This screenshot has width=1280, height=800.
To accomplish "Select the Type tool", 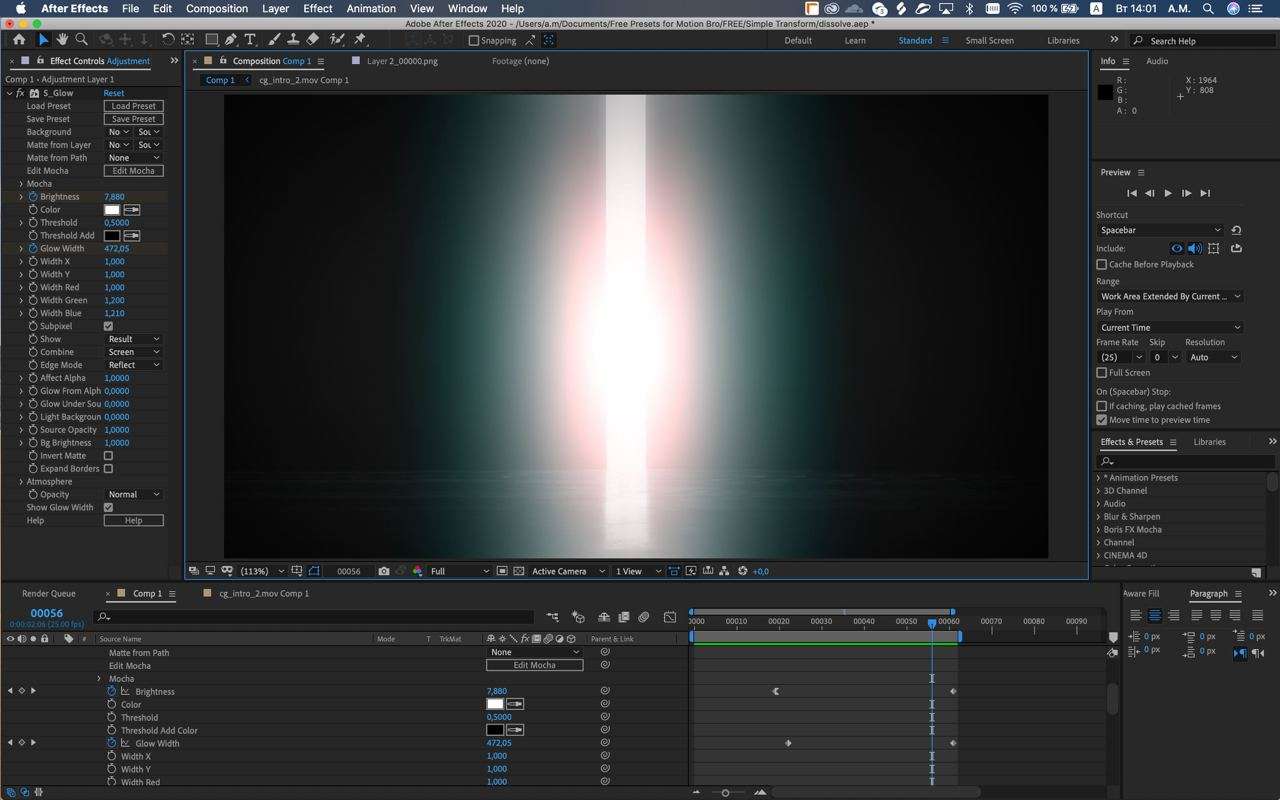I will tap(250, 40).
